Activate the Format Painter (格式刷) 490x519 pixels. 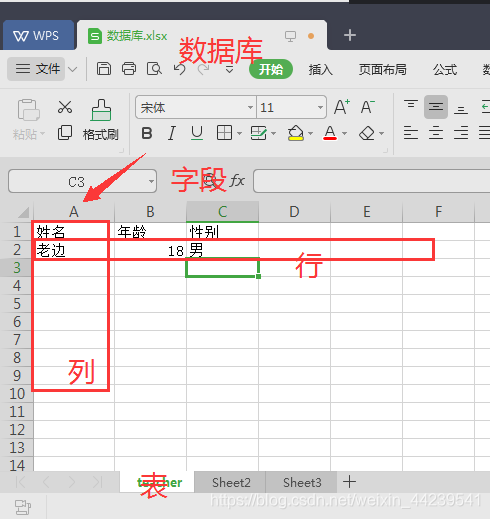pos(101,120)
